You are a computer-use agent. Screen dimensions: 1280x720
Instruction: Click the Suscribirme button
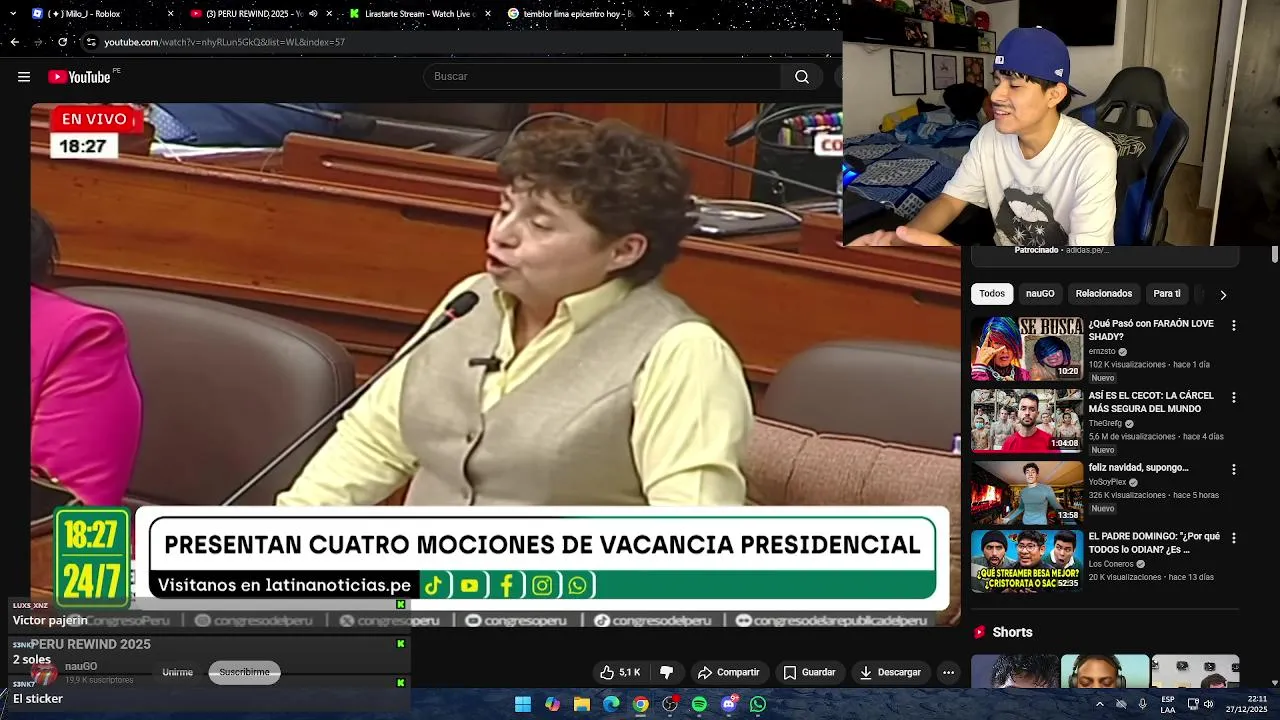(x=244, y=672)
